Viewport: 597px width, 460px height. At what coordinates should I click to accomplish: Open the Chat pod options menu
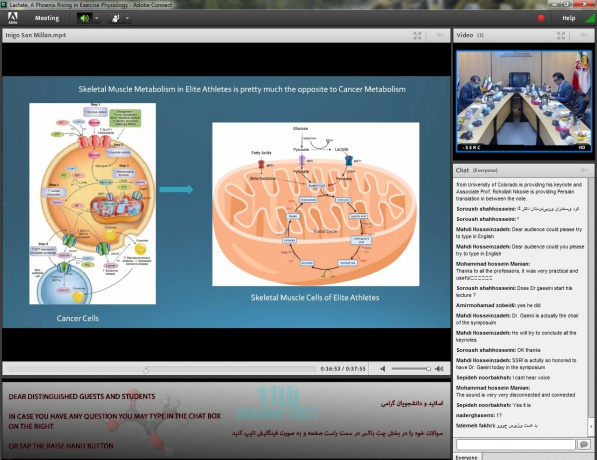(x=584, y=170)
